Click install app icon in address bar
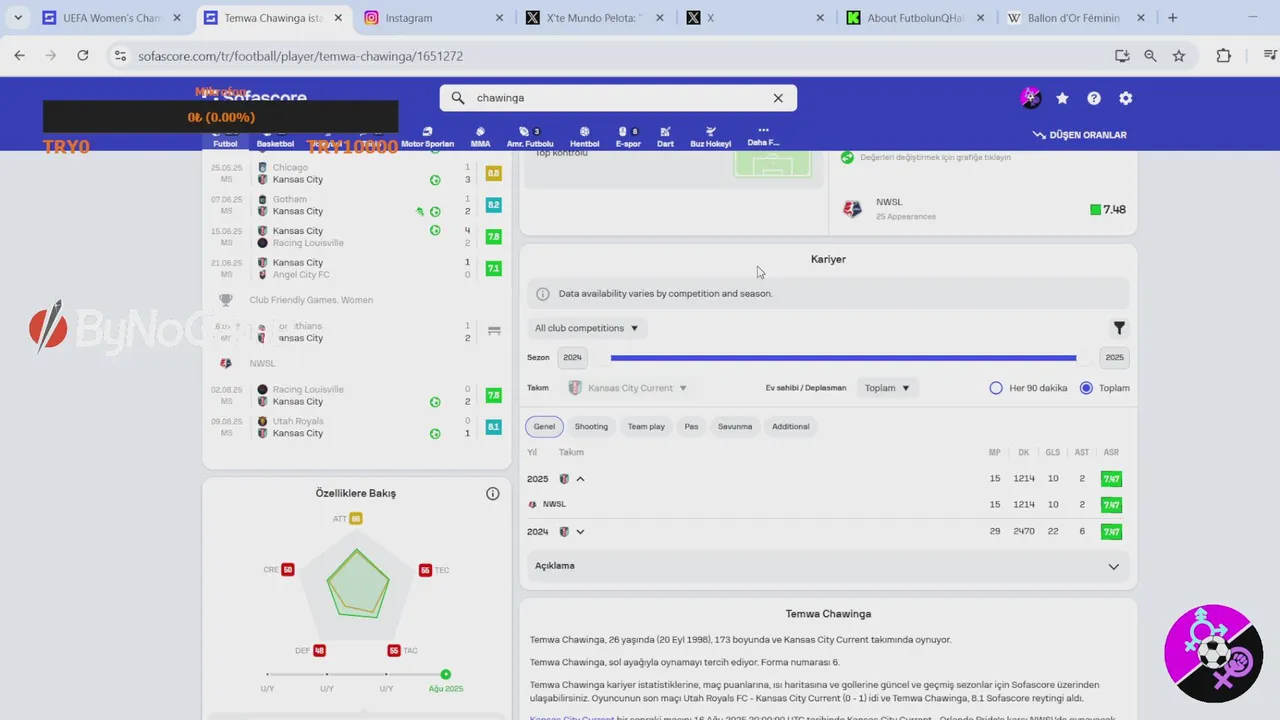 point(1122,56)
